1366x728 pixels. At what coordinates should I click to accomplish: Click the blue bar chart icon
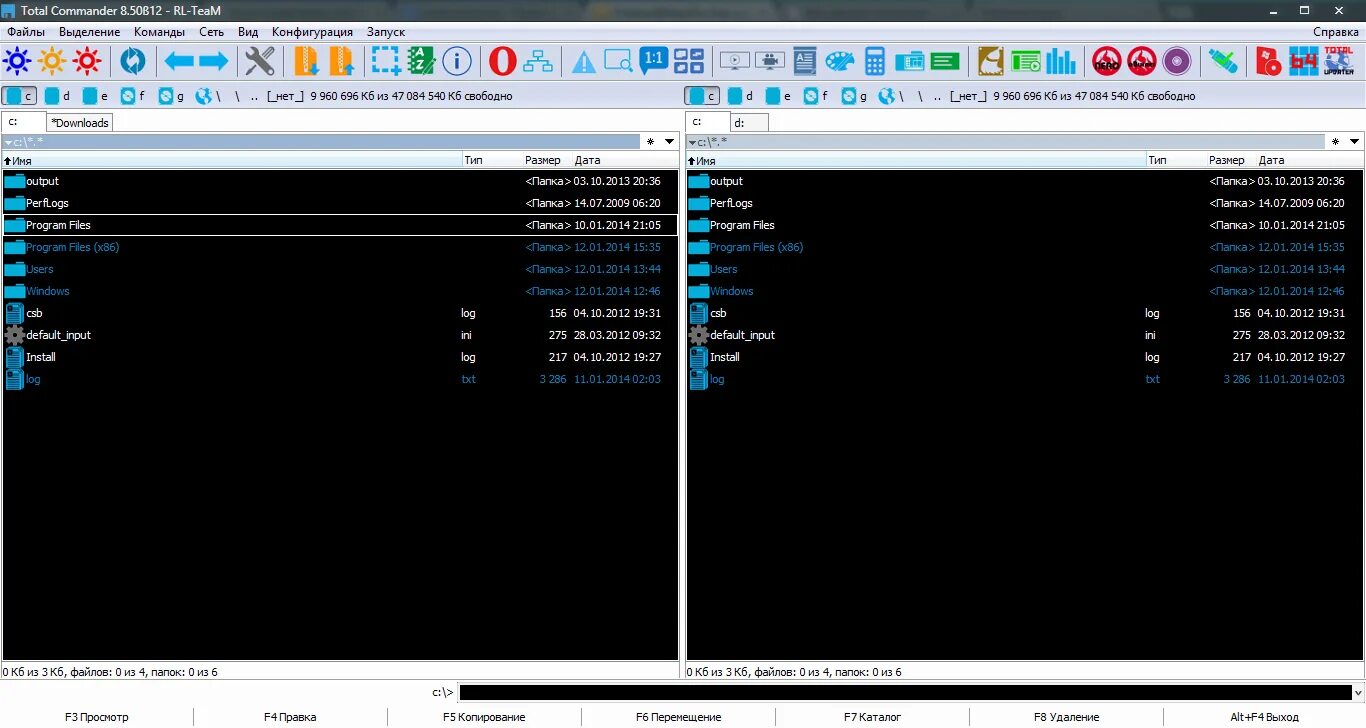click(1061, 62)
